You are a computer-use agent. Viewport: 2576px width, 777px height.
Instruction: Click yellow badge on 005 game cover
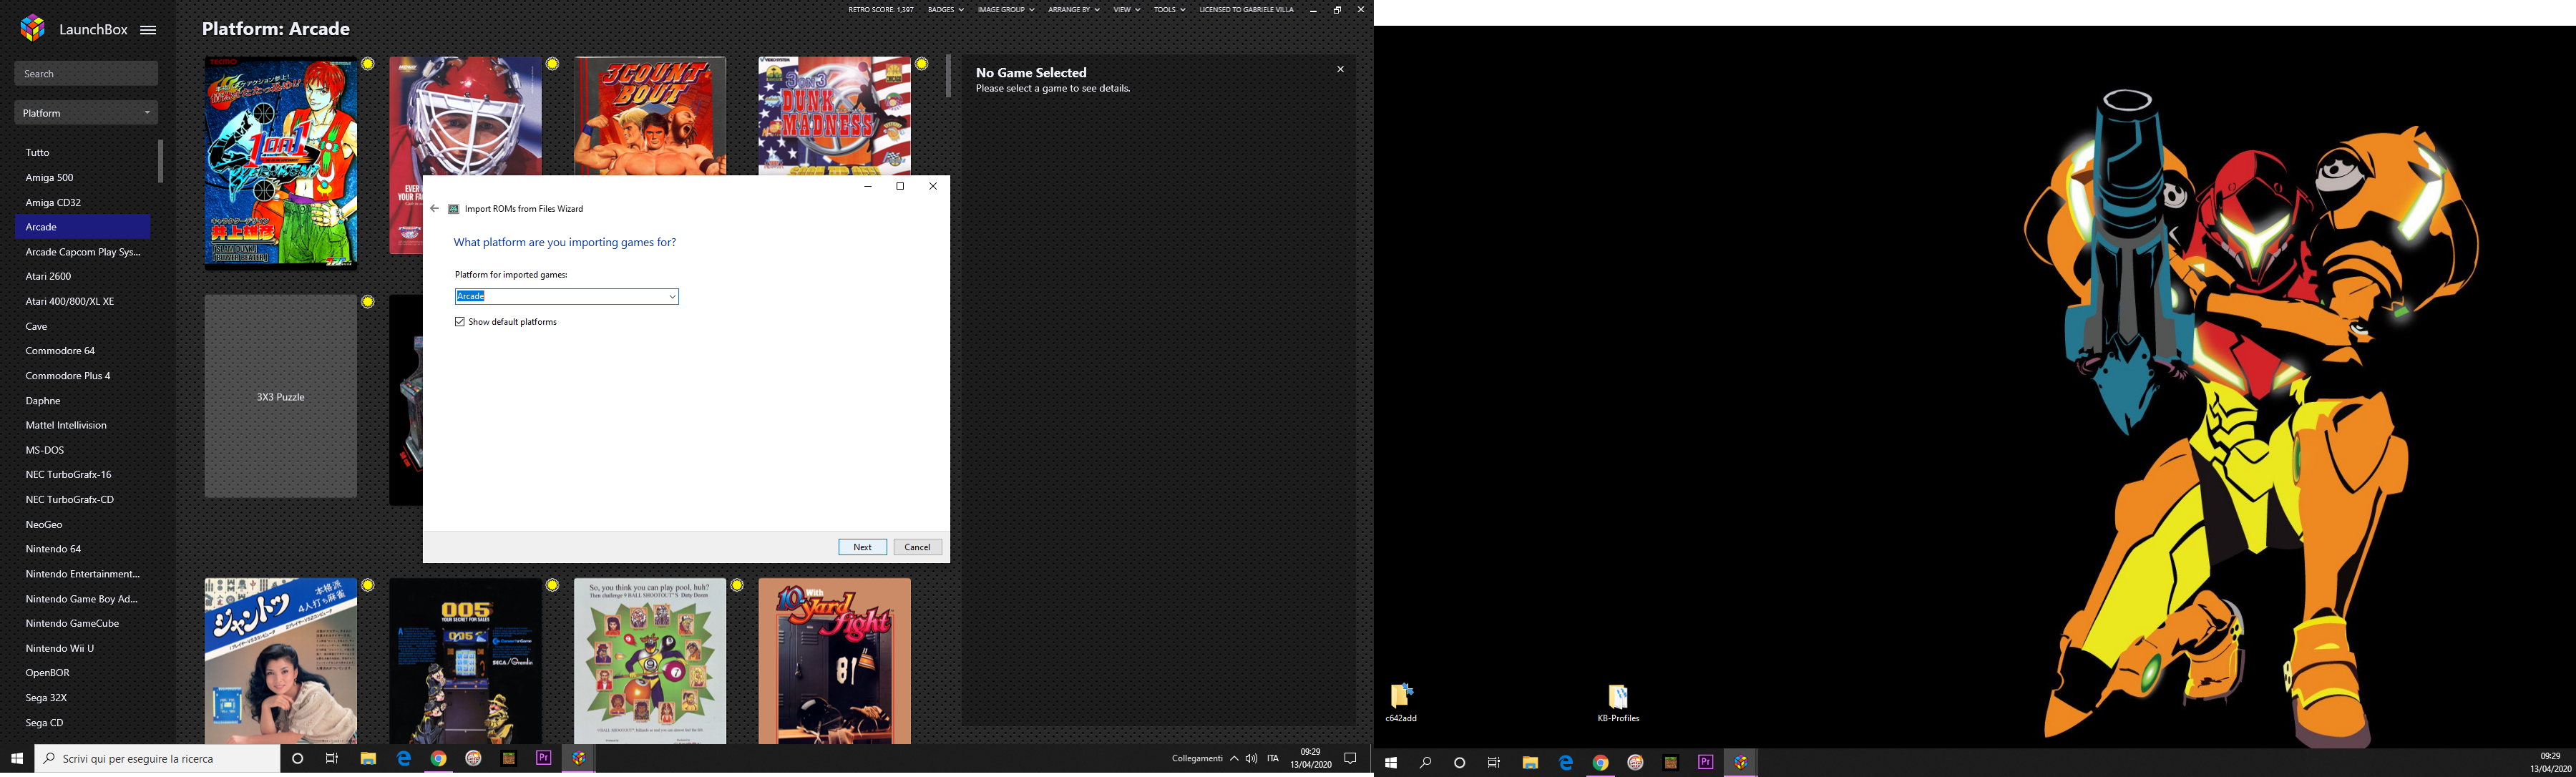point(552,585)
